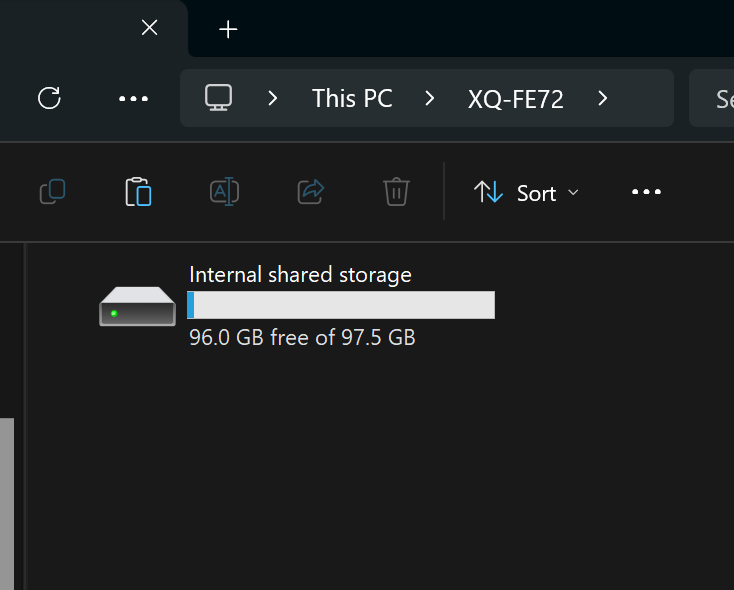Image resolution: width=734 pixels, height=590 pixels.
Task: Click the Rename toolbar icon
Action: [x=225, y=192]
